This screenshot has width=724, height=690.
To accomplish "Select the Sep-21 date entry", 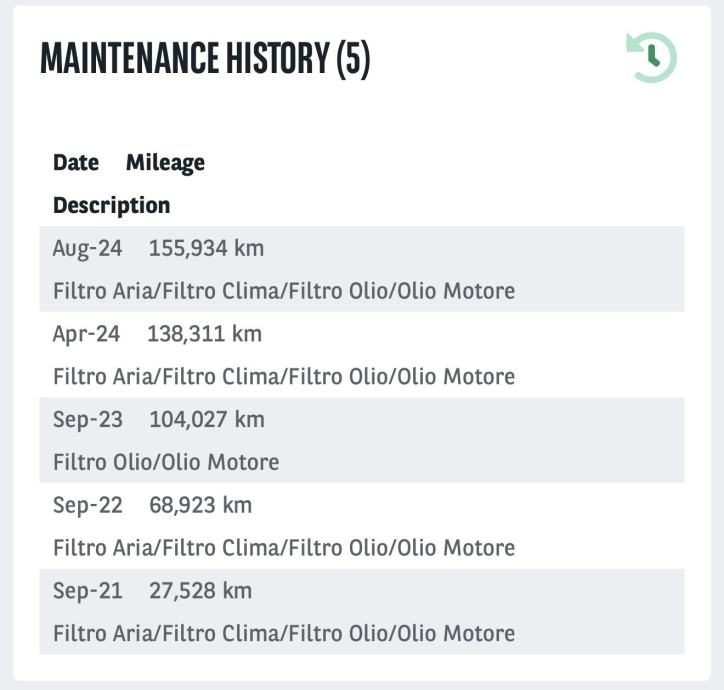I will 88,591.
